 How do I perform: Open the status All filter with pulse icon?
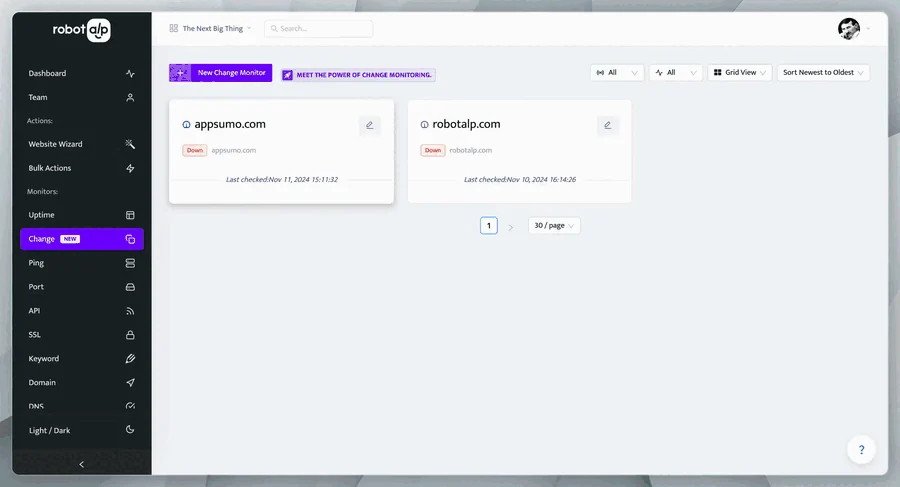[676, 72]
